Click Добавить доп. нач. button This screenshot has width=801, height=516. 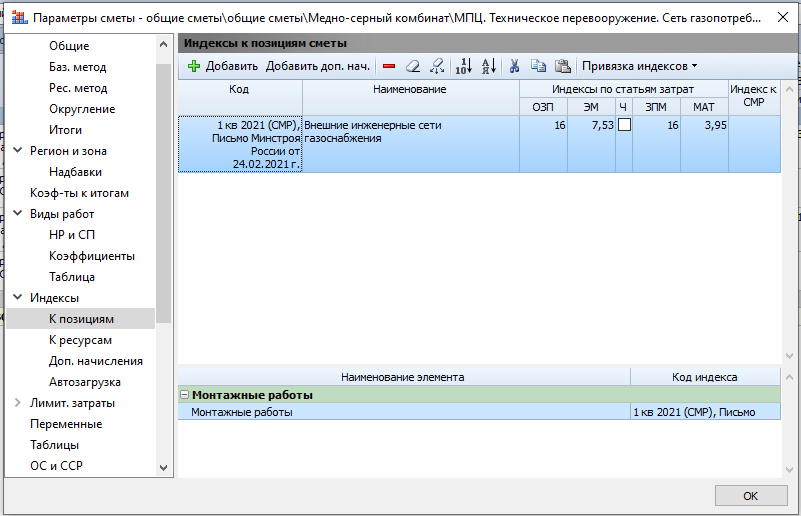pos(317,66)
